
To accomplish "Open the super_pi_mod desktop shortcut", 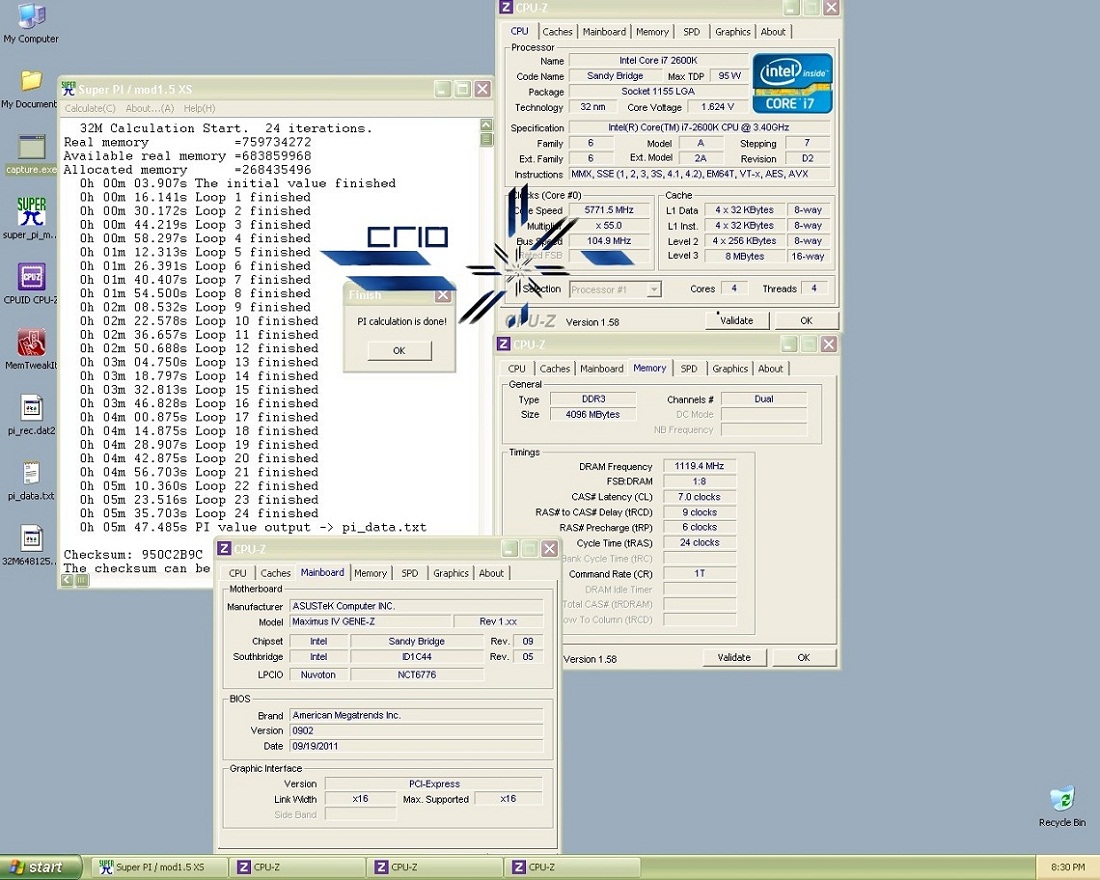I will pos(31,213).
